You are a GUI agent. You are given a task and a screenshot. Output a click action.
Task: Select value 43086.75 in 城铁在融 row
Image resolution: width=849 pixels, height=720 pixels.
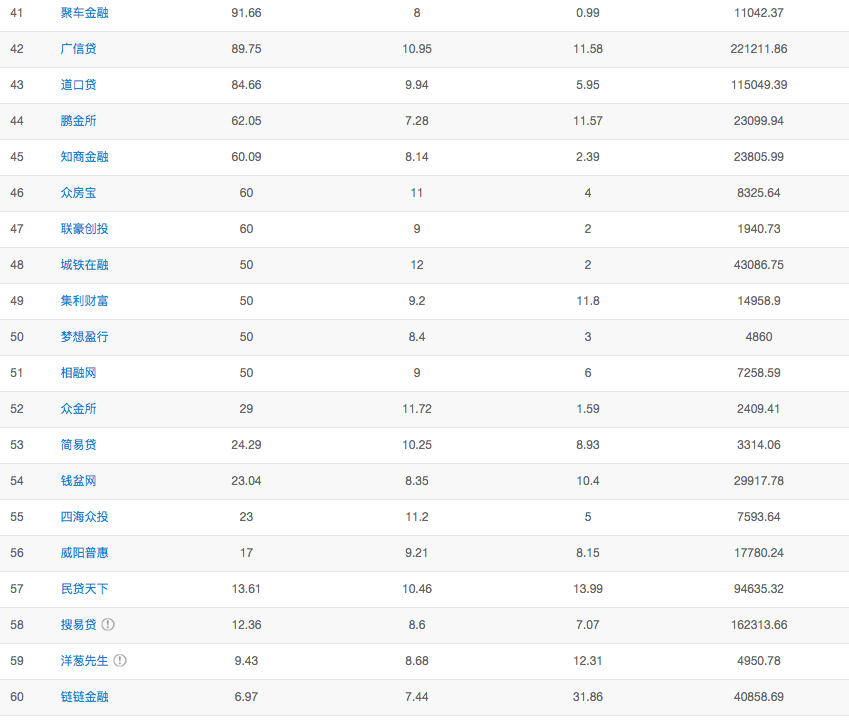pos(759,265)
